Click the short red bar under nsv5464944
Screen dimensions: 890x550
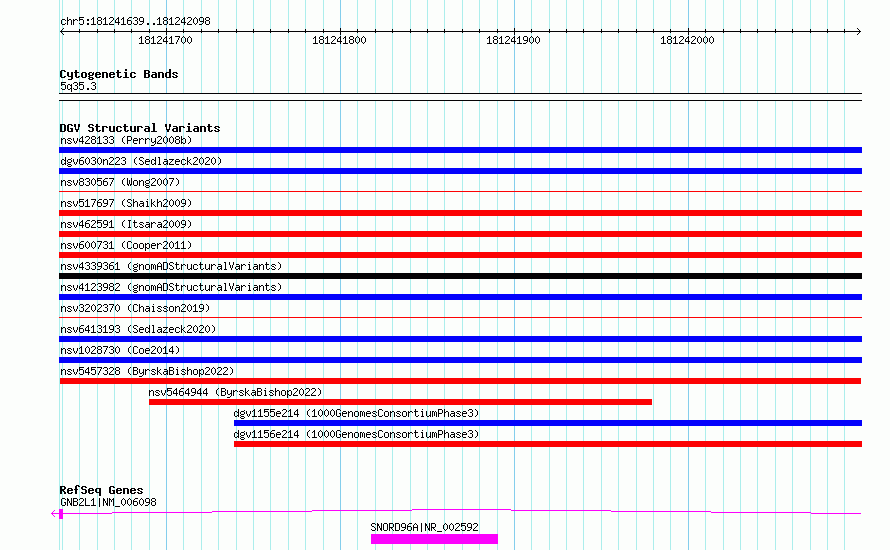pyautogui.click(x=400, y=402)
